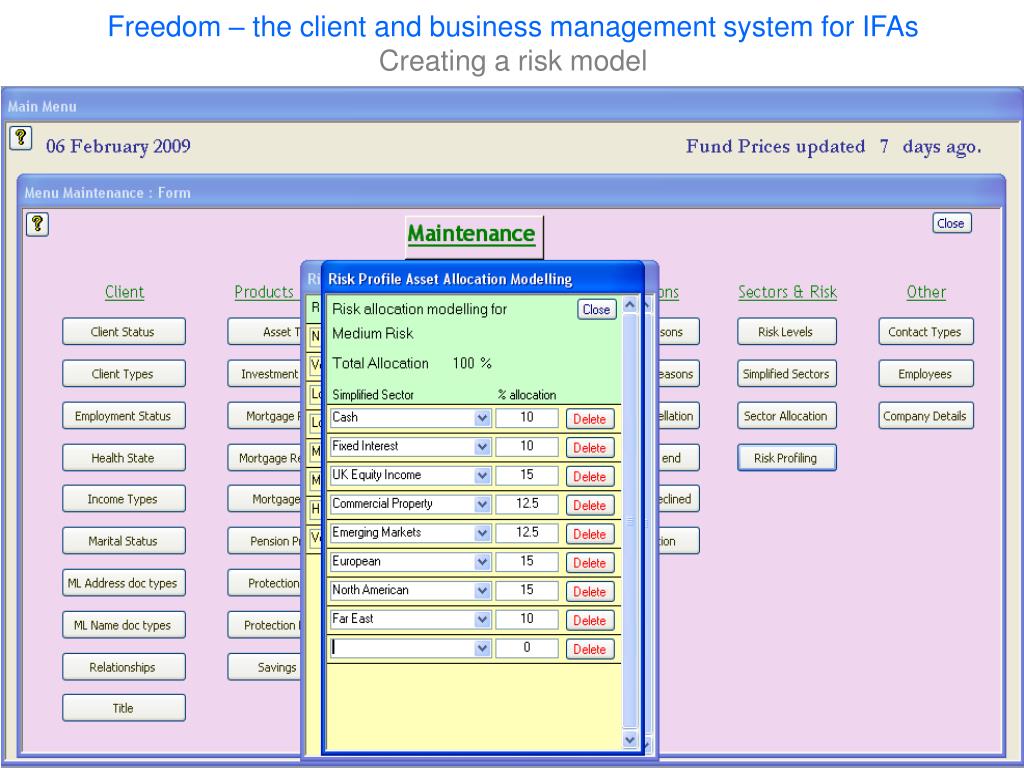Viewport: 1024px width, 768px height.
Task: Open Contact Types maintenance
Action: pyautogui.click(x=925, y=332)
